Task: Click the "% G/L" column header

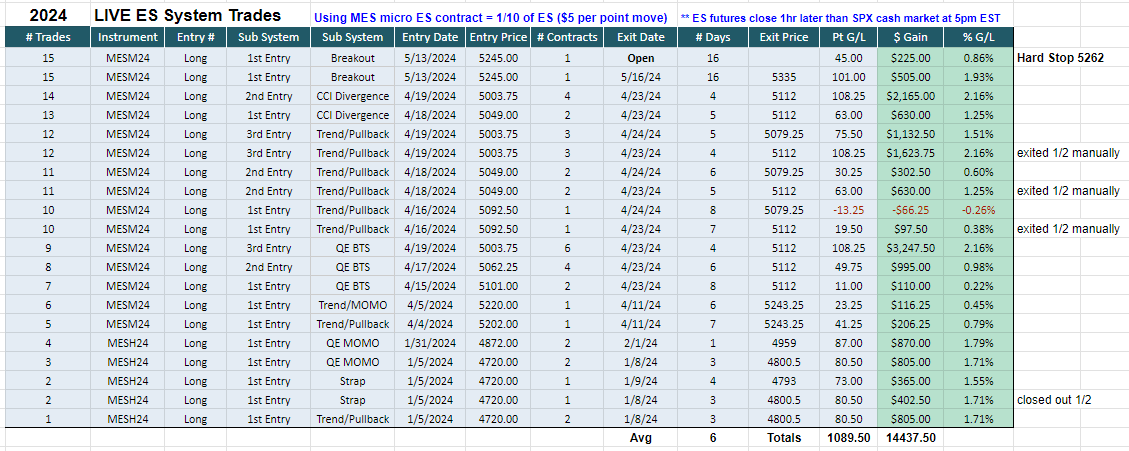Action: coord(978,37)
